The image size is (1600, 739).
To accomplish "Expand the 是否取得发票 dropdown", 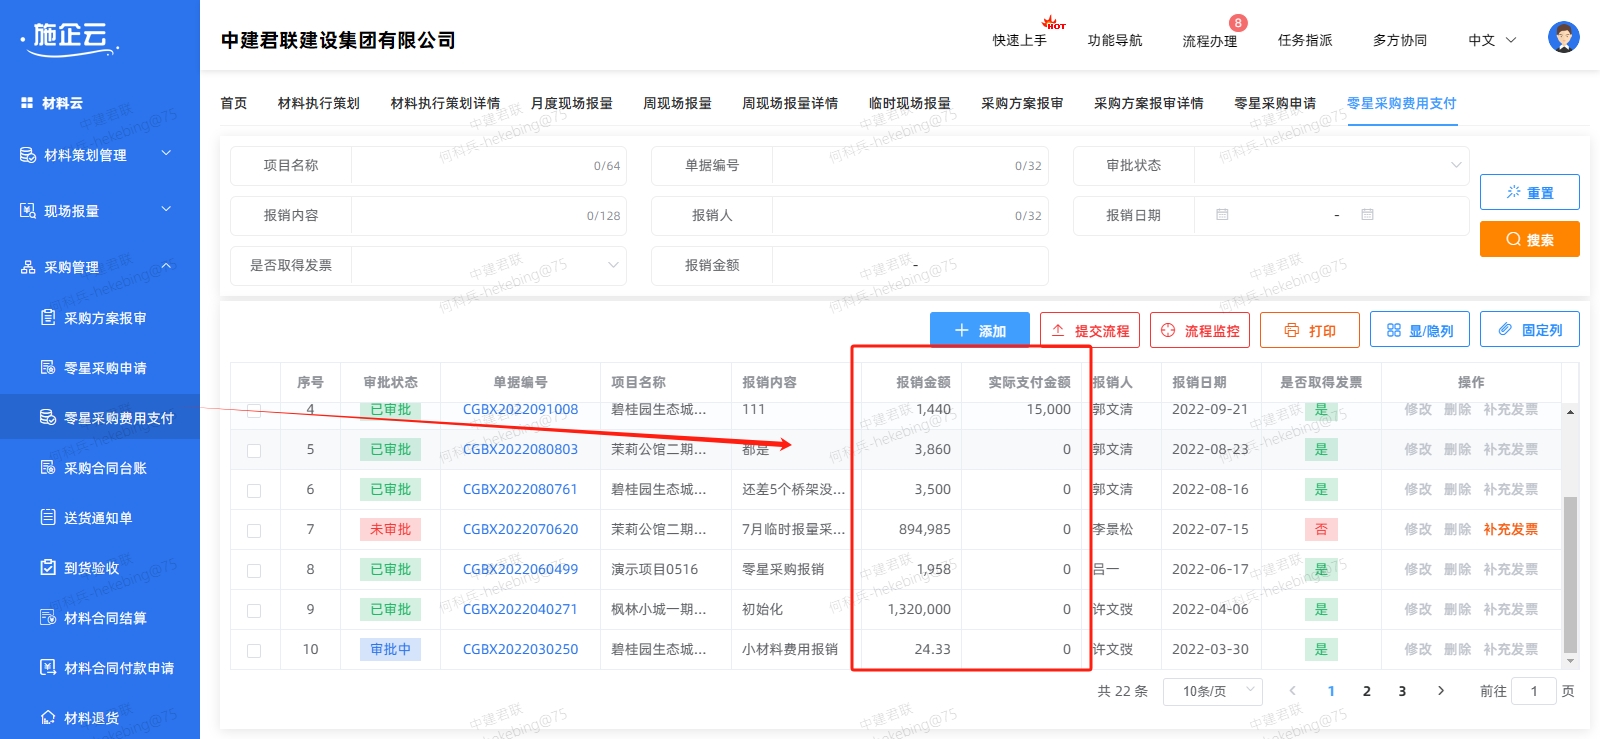I will pyautogui.click(x=488, y=266).
